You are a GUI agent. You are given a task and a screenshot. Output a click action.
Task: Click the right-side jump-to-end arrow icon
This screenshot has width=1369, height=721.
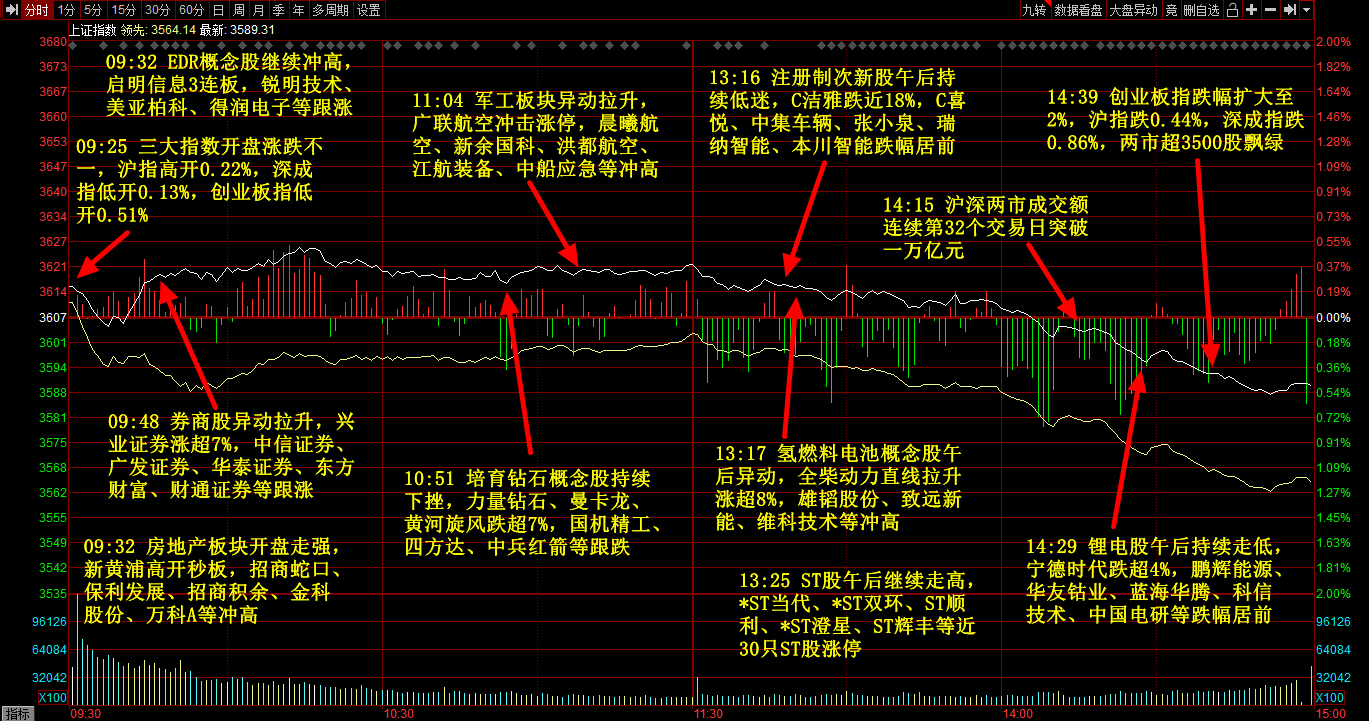[x=1290, y=10]
